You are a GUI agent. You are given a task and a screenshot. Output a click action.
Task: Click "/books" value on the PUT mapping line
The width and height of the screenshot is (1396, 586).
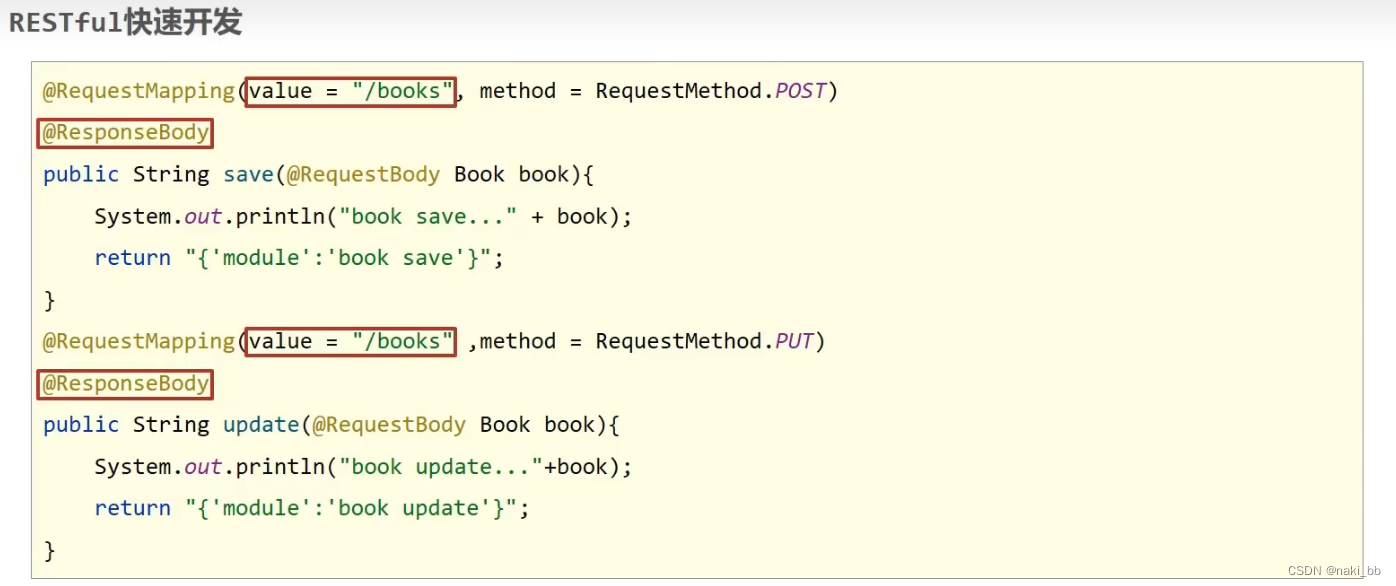click(403, 341)
